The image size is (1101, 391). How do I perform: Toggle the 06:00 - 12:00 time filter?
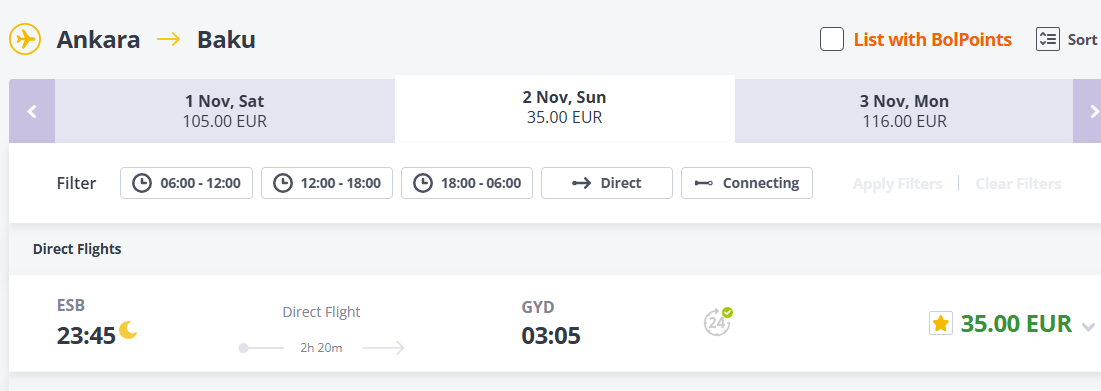pyautogui.click(x=186, y=183)
